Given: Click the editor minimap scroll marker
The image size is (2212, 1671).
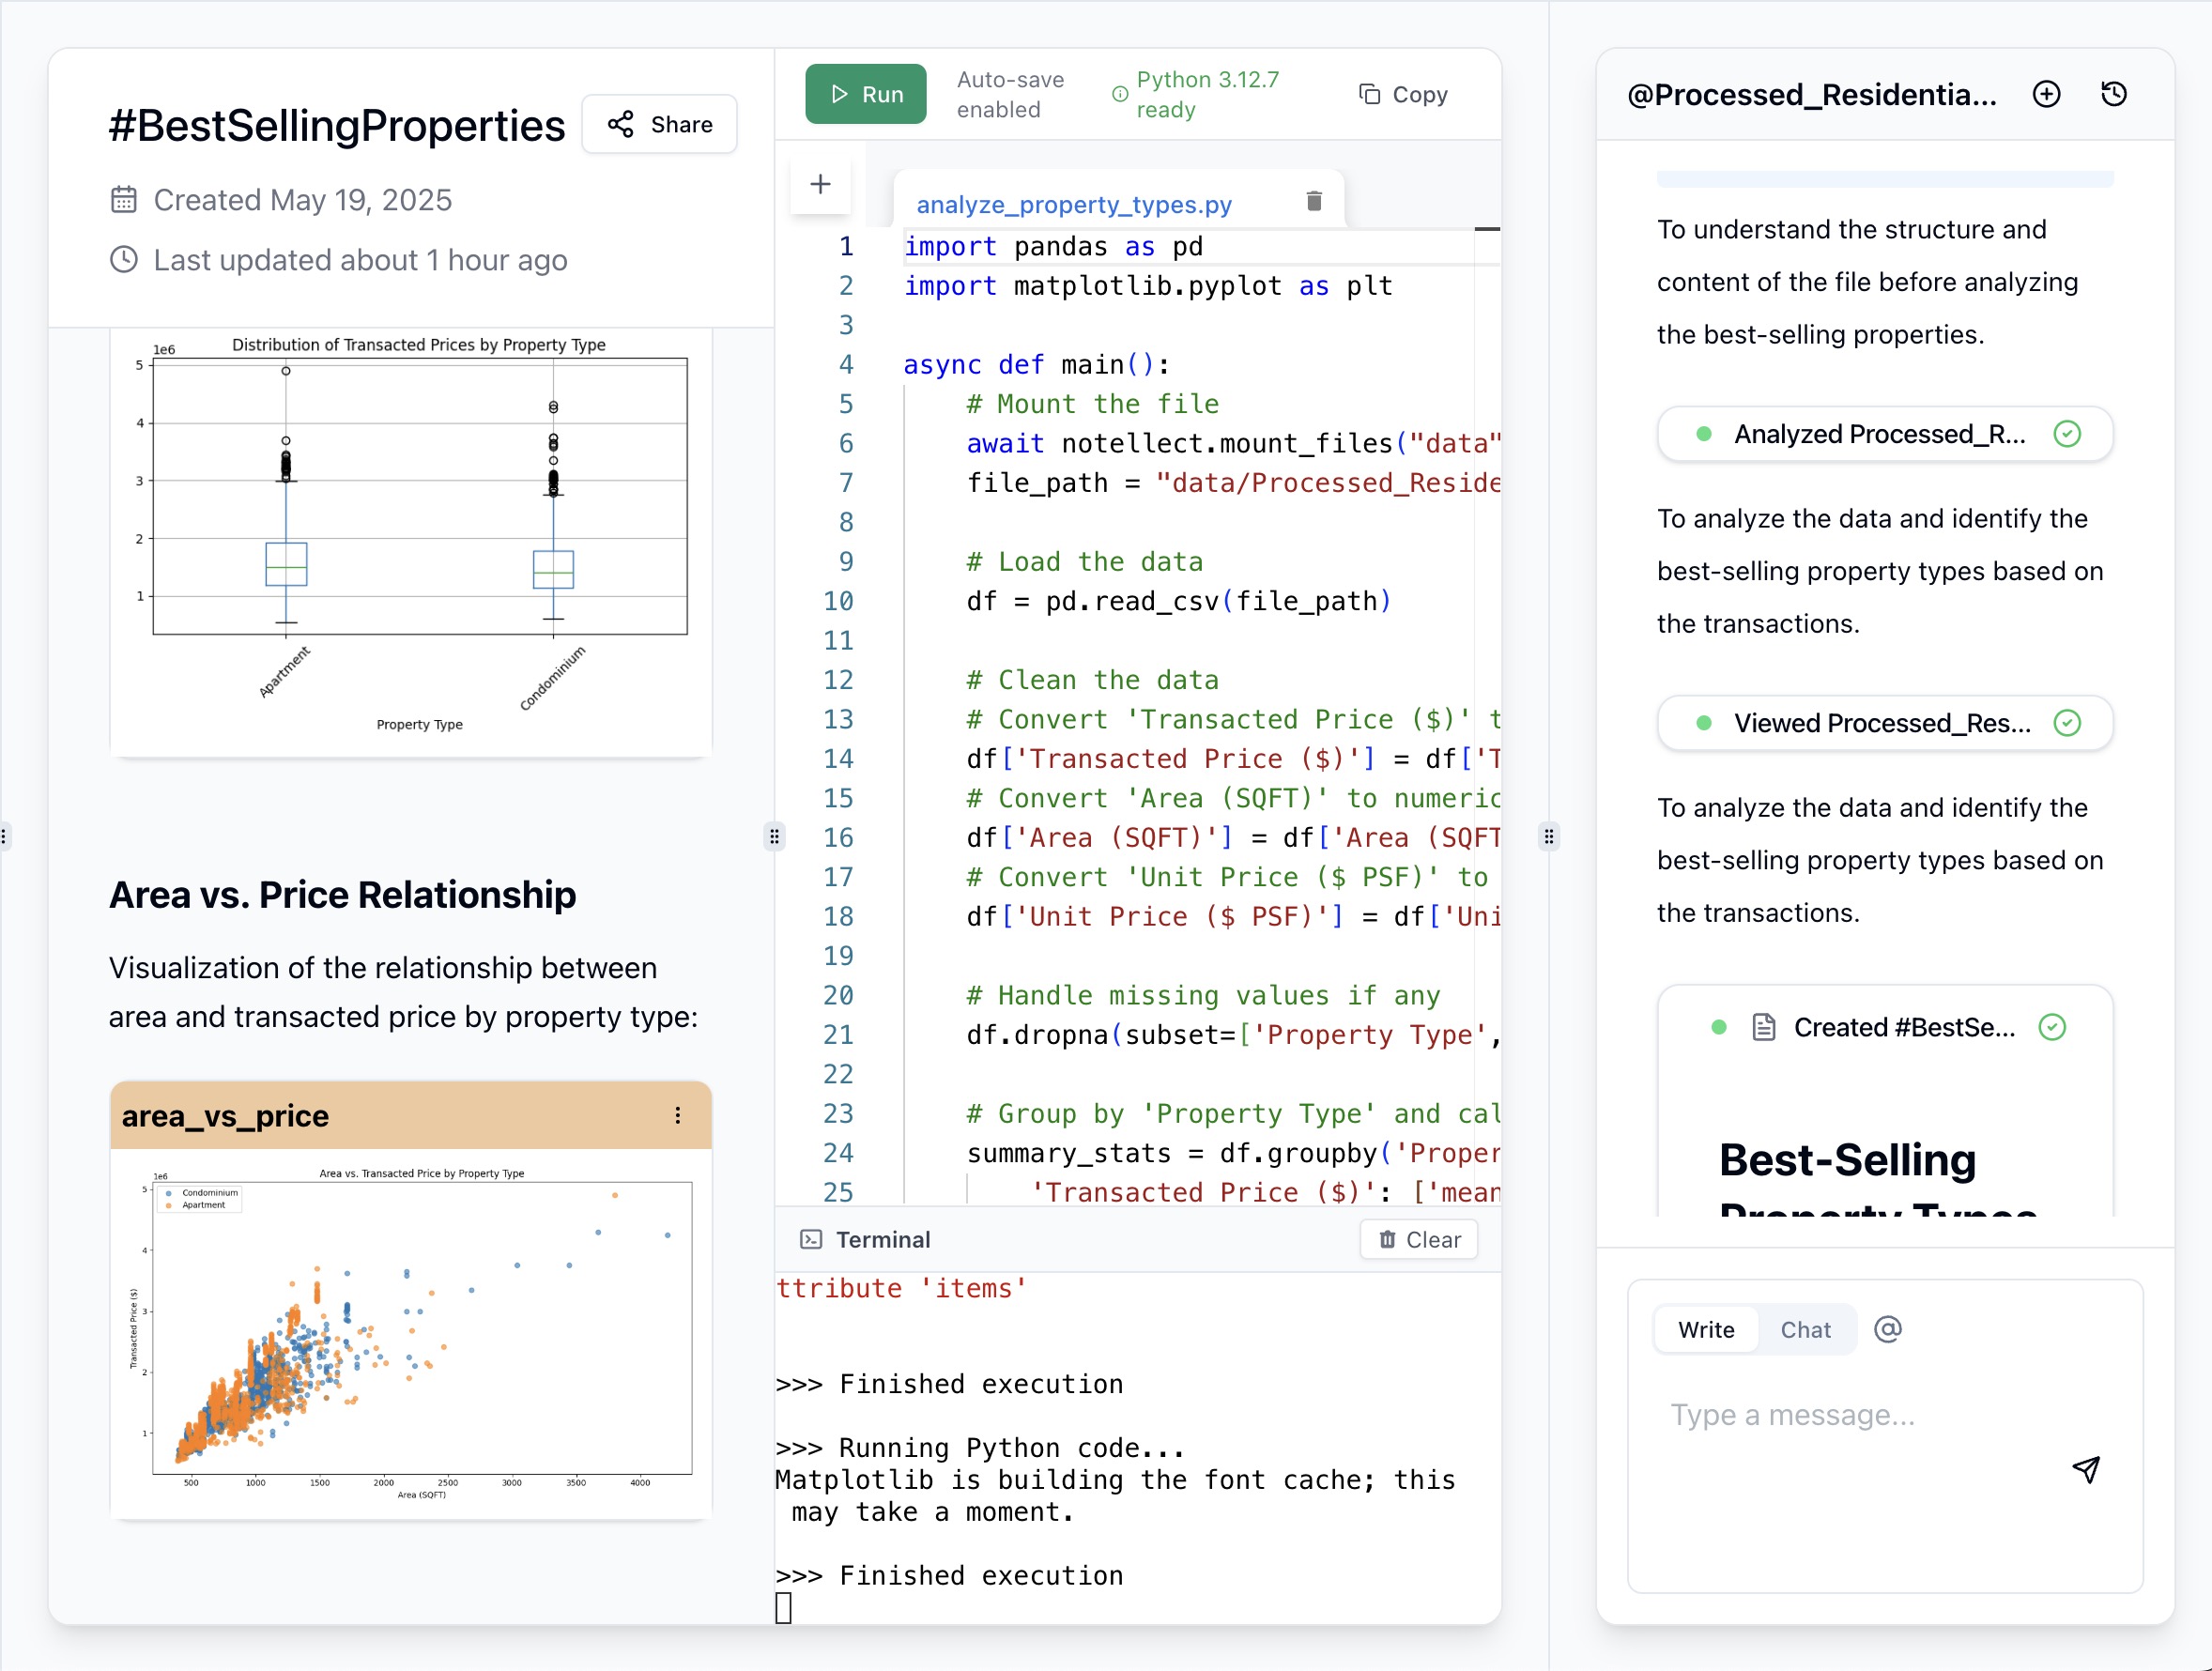Looking at the screenshot, I should coord(1487,229).
